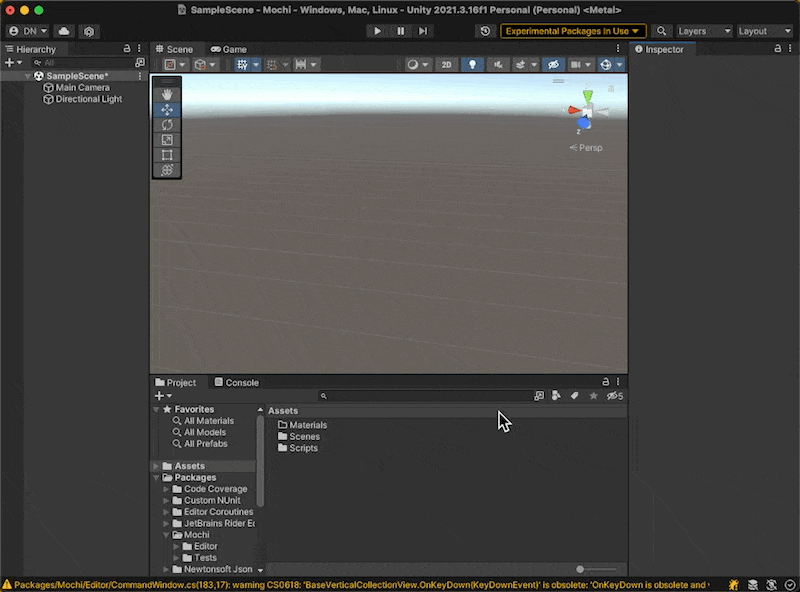
Task: Open the Undo History icon
Action: [485, 31]
